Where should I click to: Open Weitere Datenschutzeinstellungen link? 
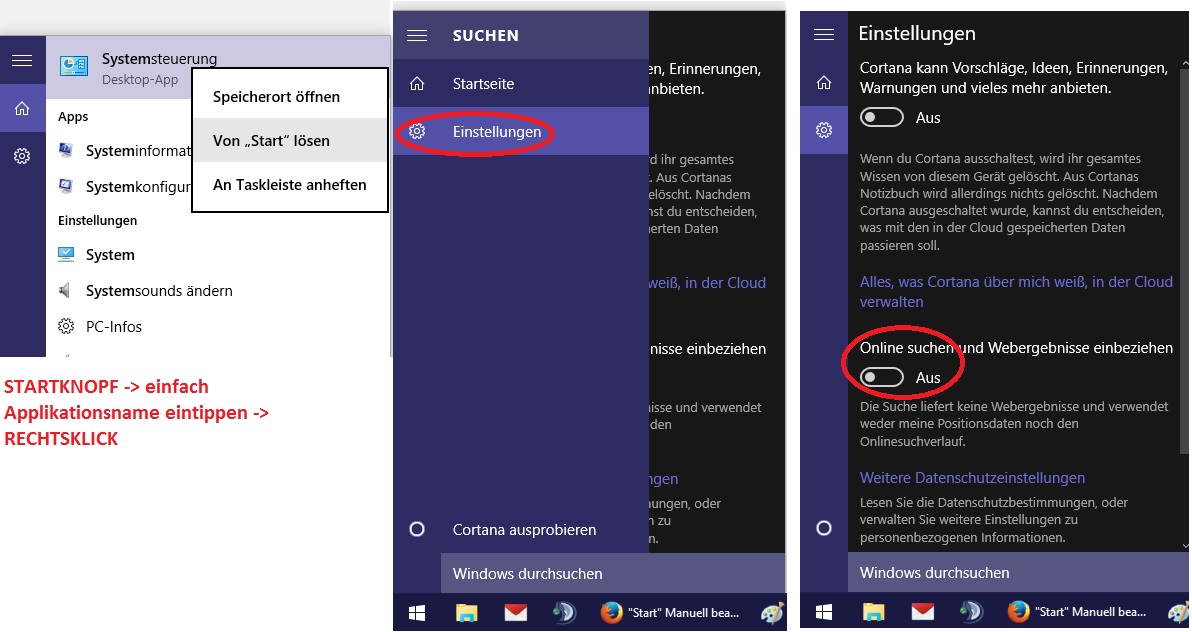(972, 478)
